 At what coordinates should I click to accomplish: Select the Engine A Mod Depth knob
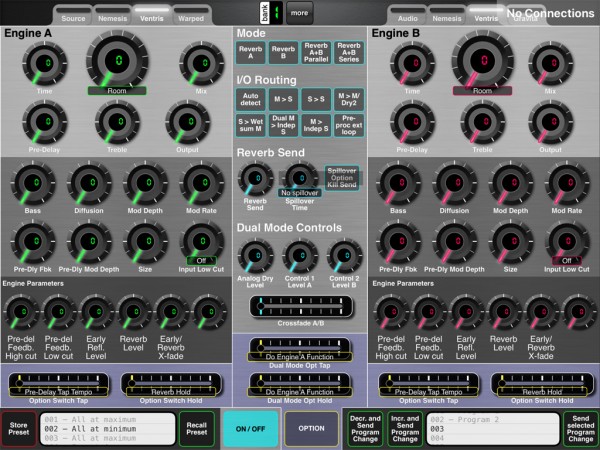pyautogui.click(x=145, y=183)
